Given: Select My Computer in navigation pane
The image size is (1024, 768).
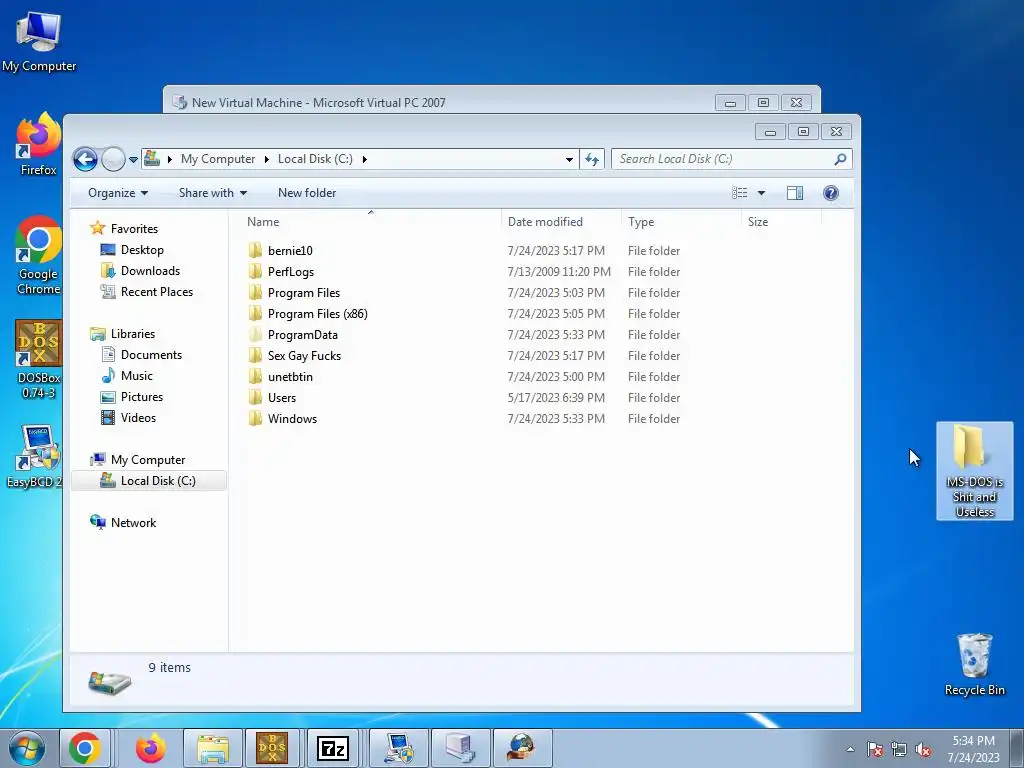Looking at the screenshot, I should tap(148, 460).
